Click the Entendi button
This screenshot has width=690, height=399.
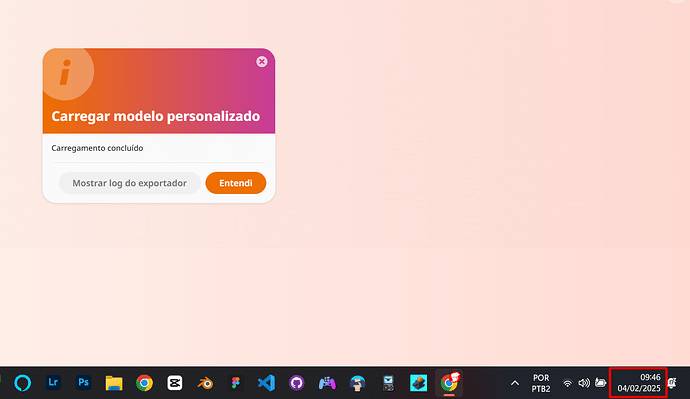coord(236,183)
